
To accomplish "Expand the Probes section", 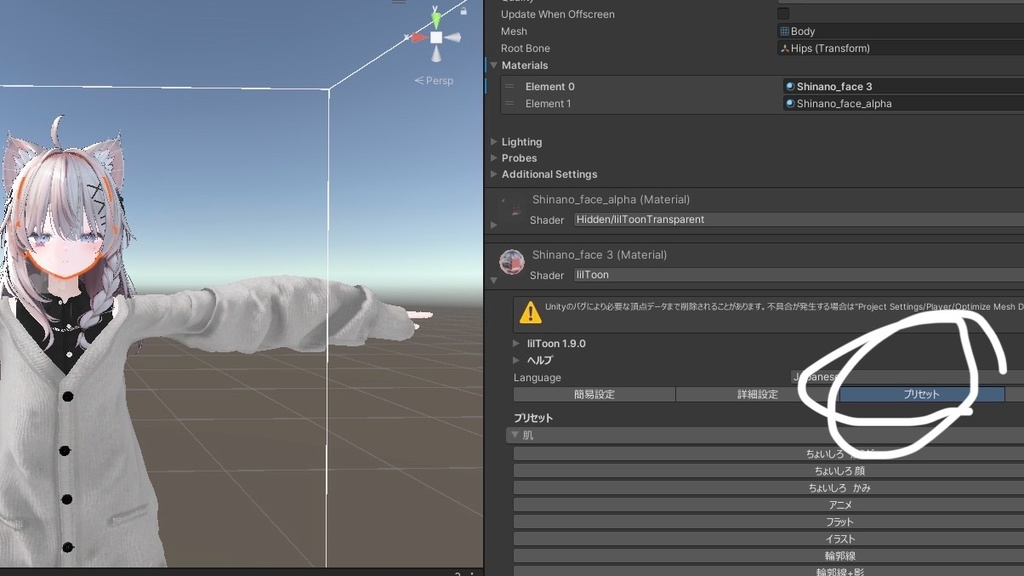I will 494,158.
